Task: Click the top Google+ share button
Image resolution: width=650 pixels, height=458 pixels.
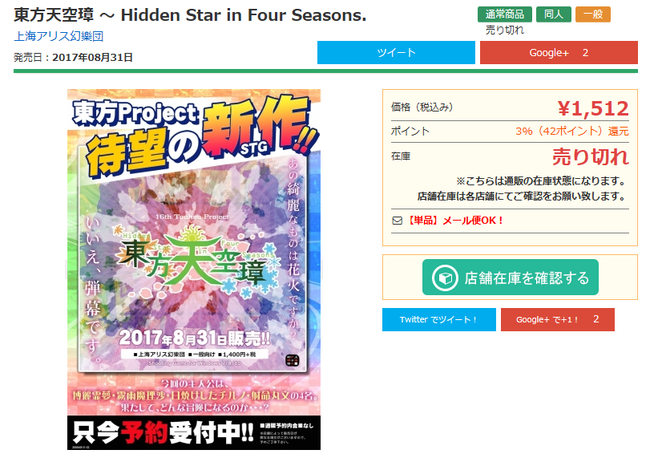Action: click(x=559, y=53)
